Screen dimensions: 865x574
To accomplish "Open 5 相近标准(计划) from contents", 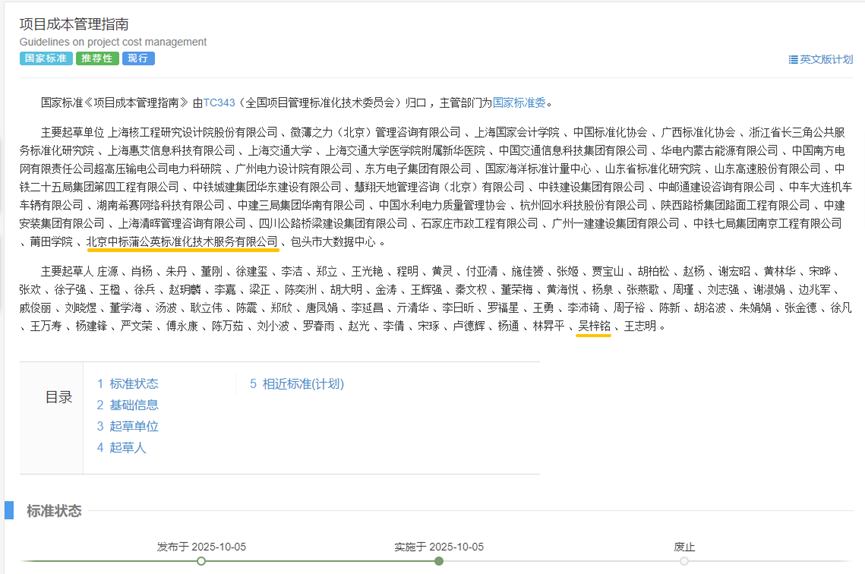I will [296, 384].
